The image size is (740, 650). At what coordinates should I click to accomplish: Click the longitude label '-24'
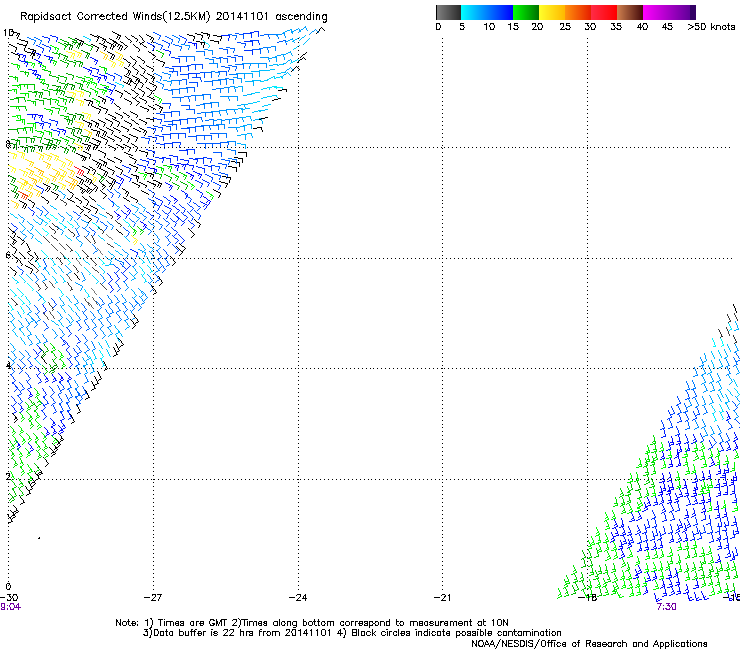298,598
